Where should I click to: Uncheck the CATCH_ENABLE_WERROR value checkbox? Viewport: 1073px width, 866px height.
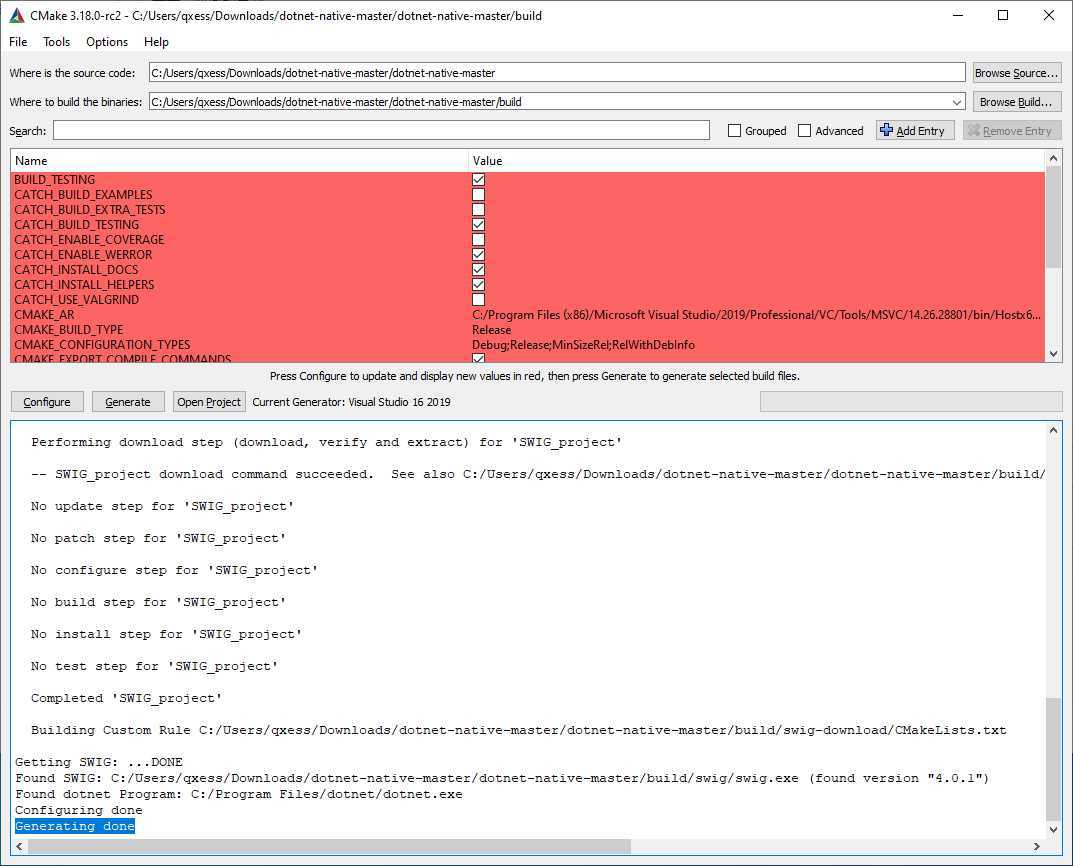478,255
